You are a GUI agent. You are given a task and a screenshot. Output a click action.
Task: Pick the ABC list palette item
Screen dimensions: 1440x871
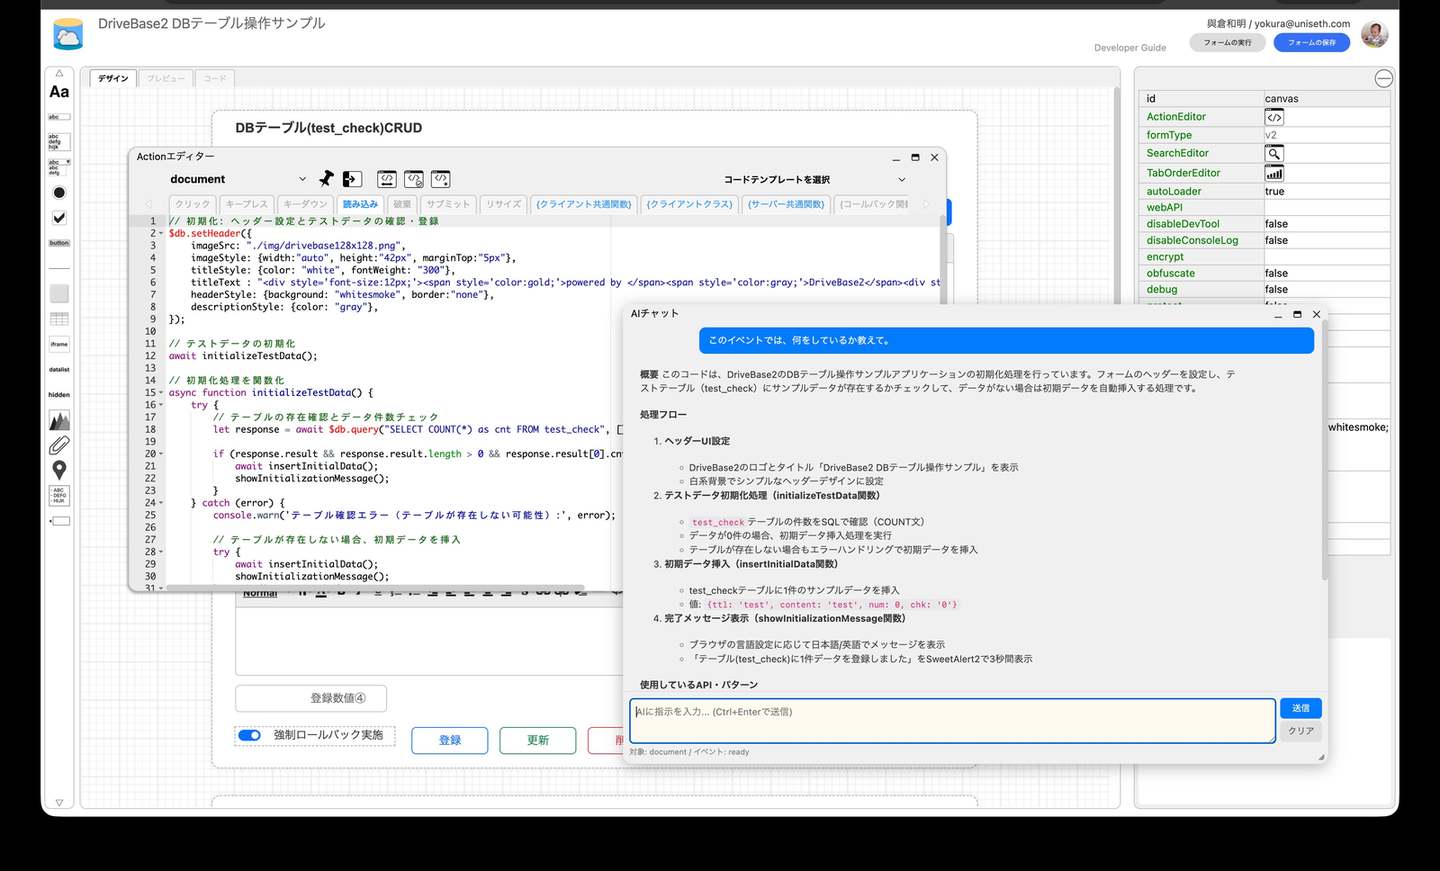click(x=59, y=495)
